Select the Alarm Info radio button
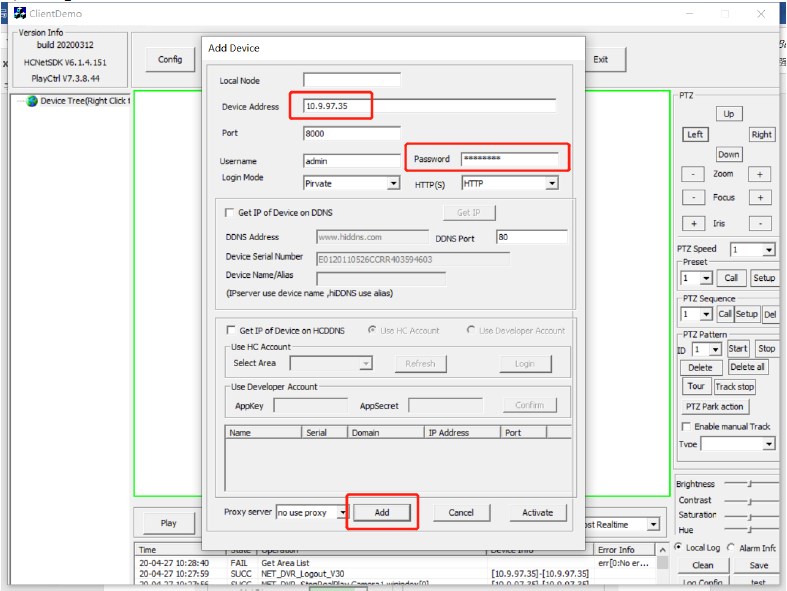787x591 pixels. [x=733, y=548]
